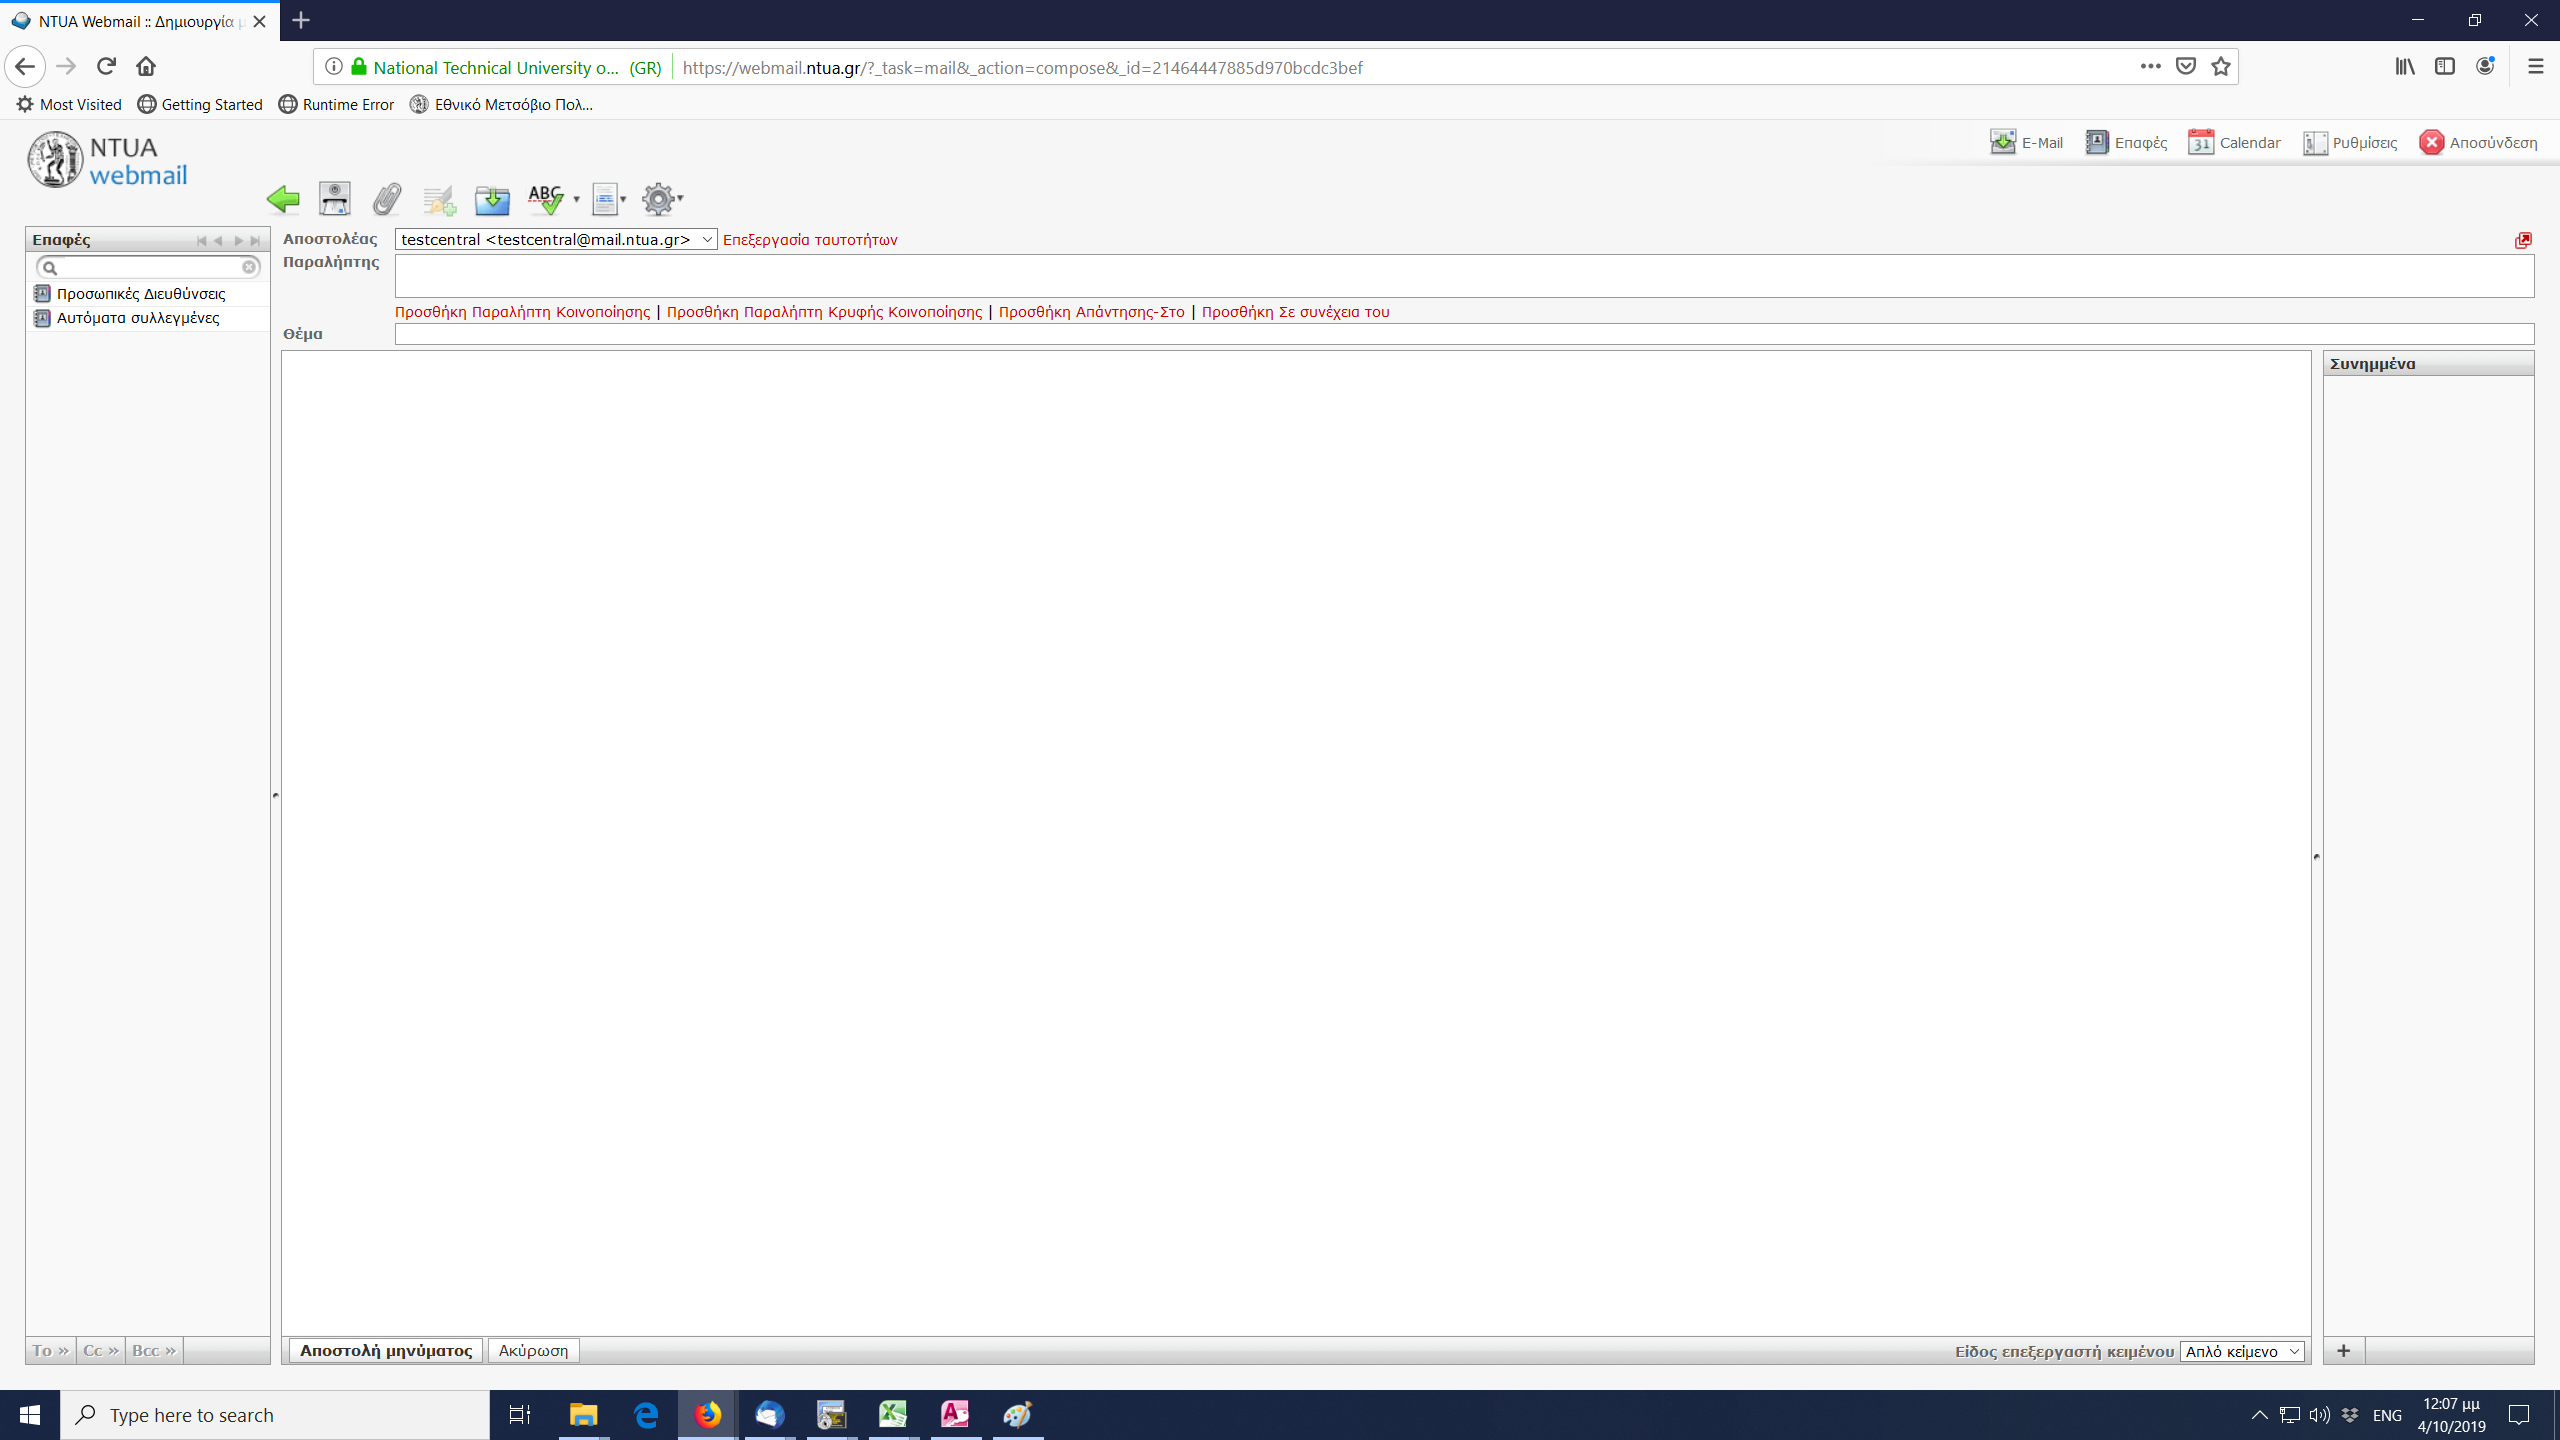Click the browser back button
Screen dimensions: 2560x1440
coord(25,67)
